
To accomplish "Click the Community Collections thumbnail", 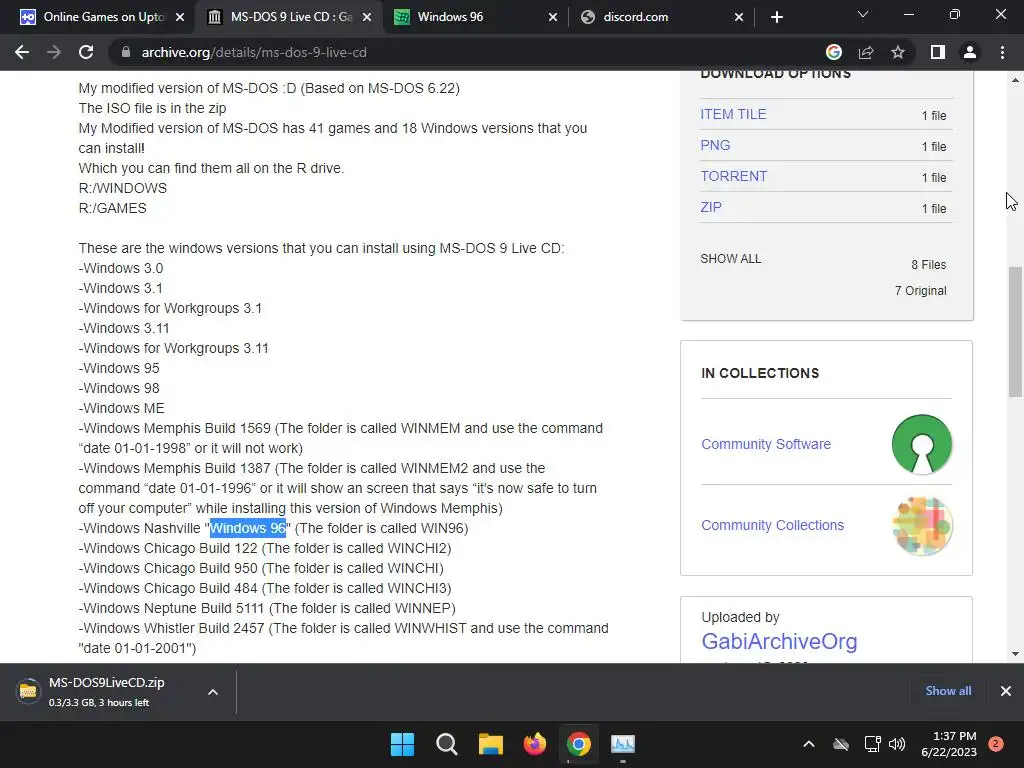I will [x=921, y=526].
